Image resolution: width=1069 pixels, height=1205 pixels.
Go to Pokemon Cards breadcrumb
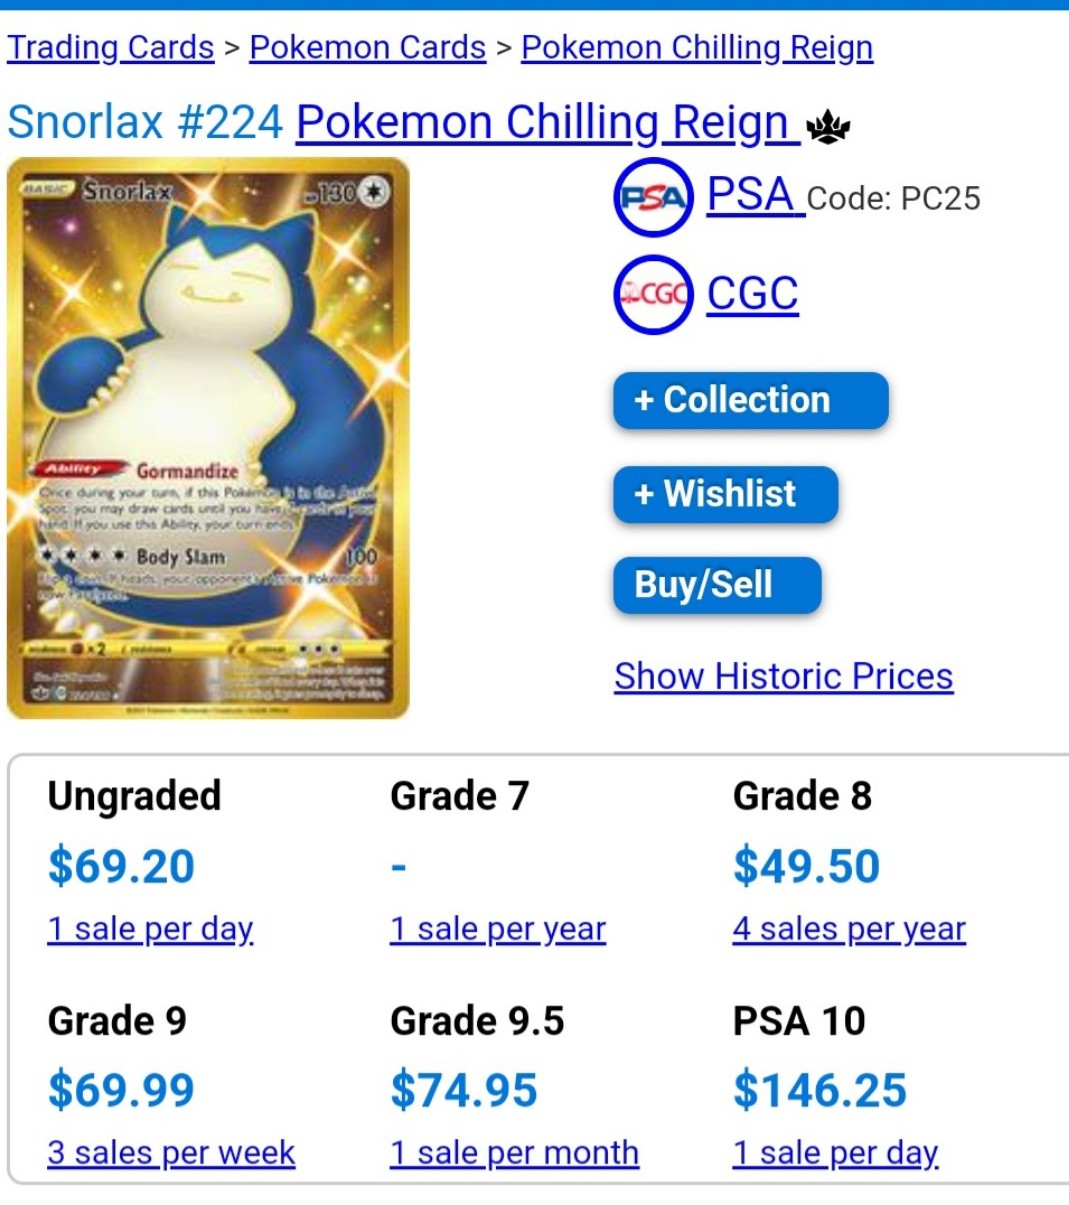coord(368,47)
